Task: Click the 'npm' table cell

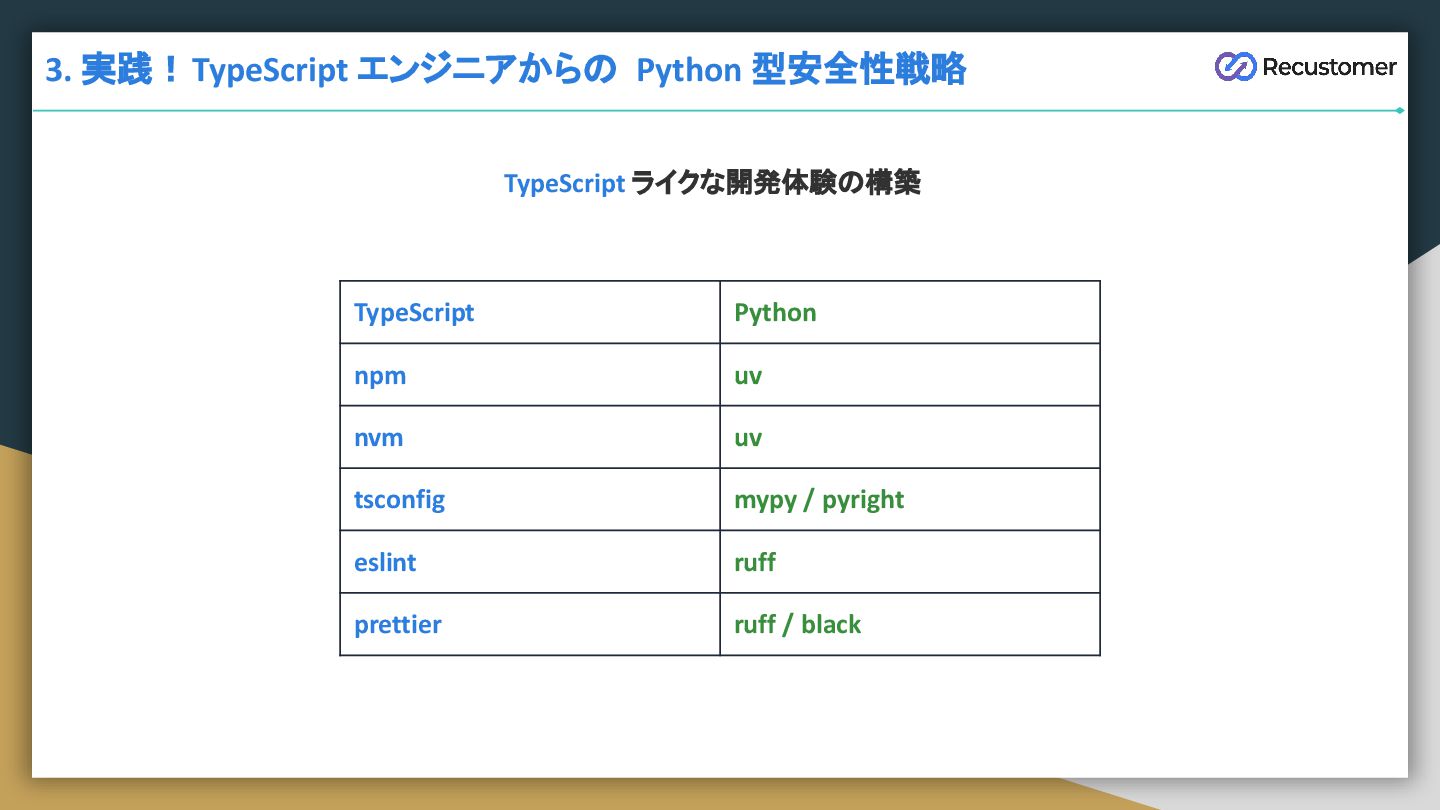Action: (530, 375)
